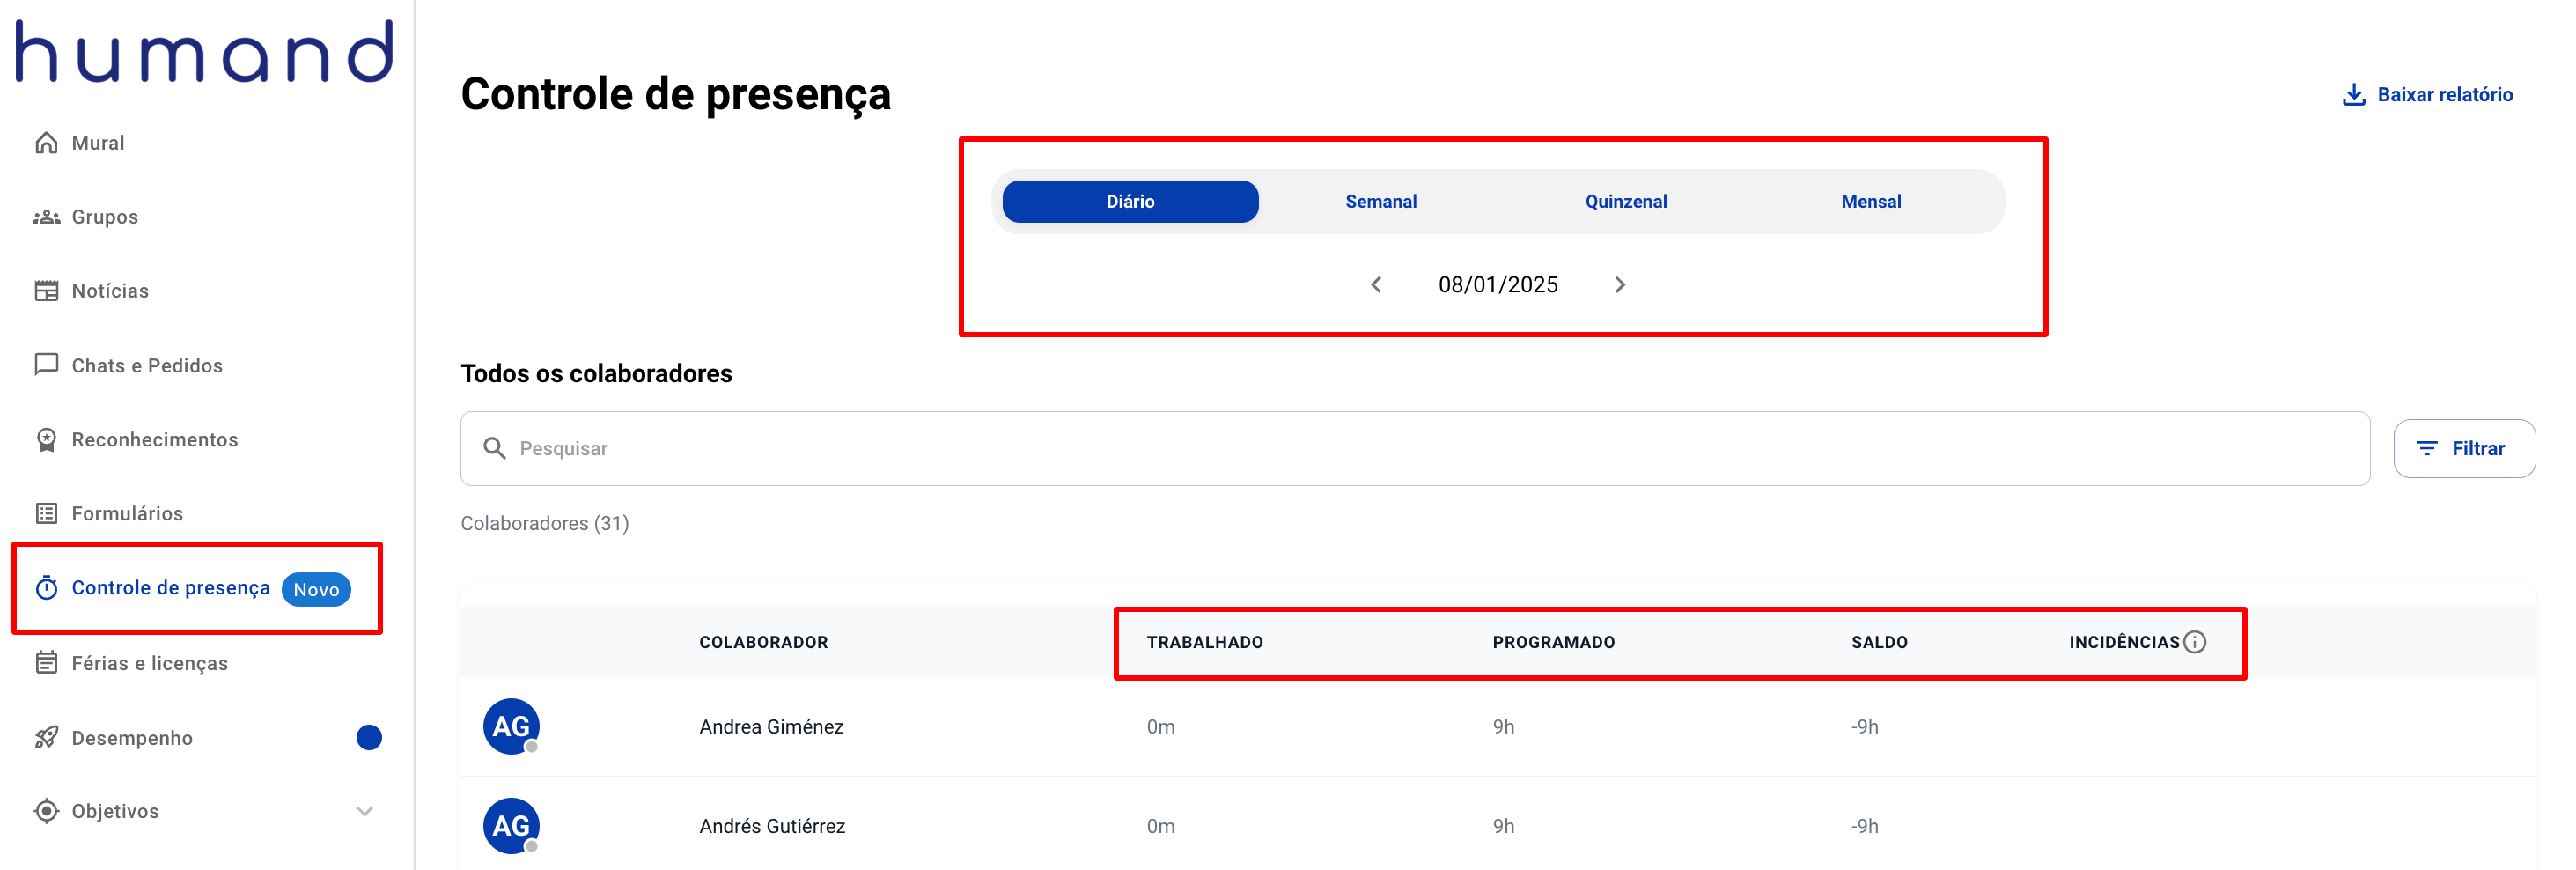
Task: Click the Chats e Pedidos bubble icon
Action: (x=46, y=365)
